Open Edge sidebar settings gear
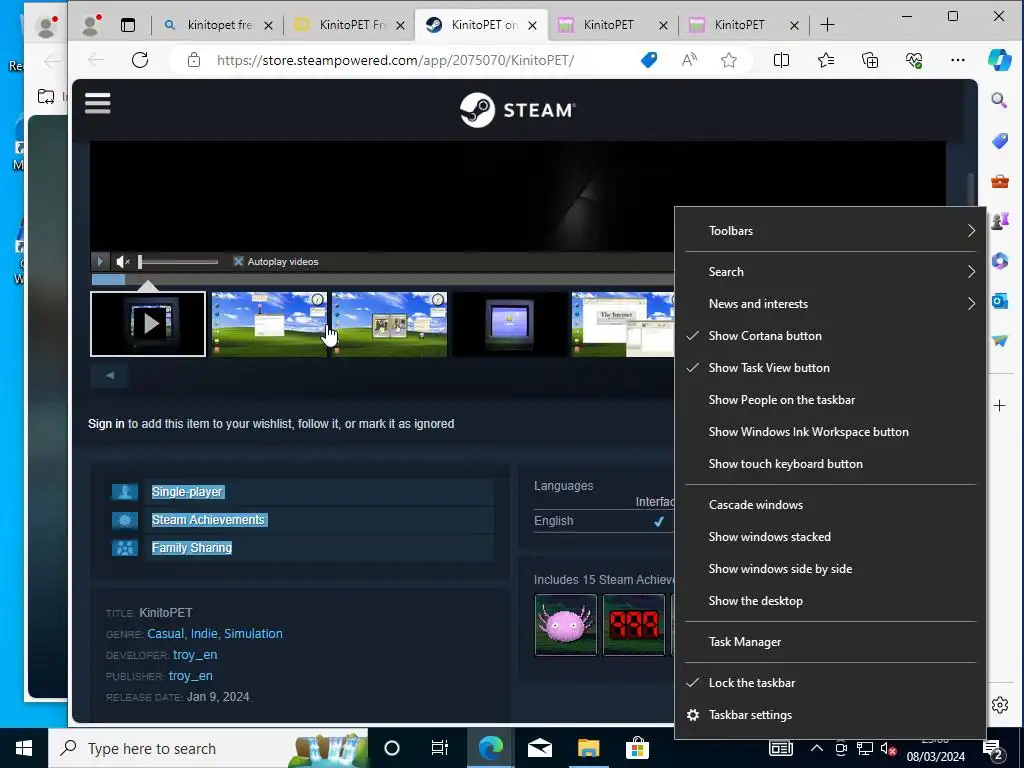1024x768 pixels. coord(999,705)
